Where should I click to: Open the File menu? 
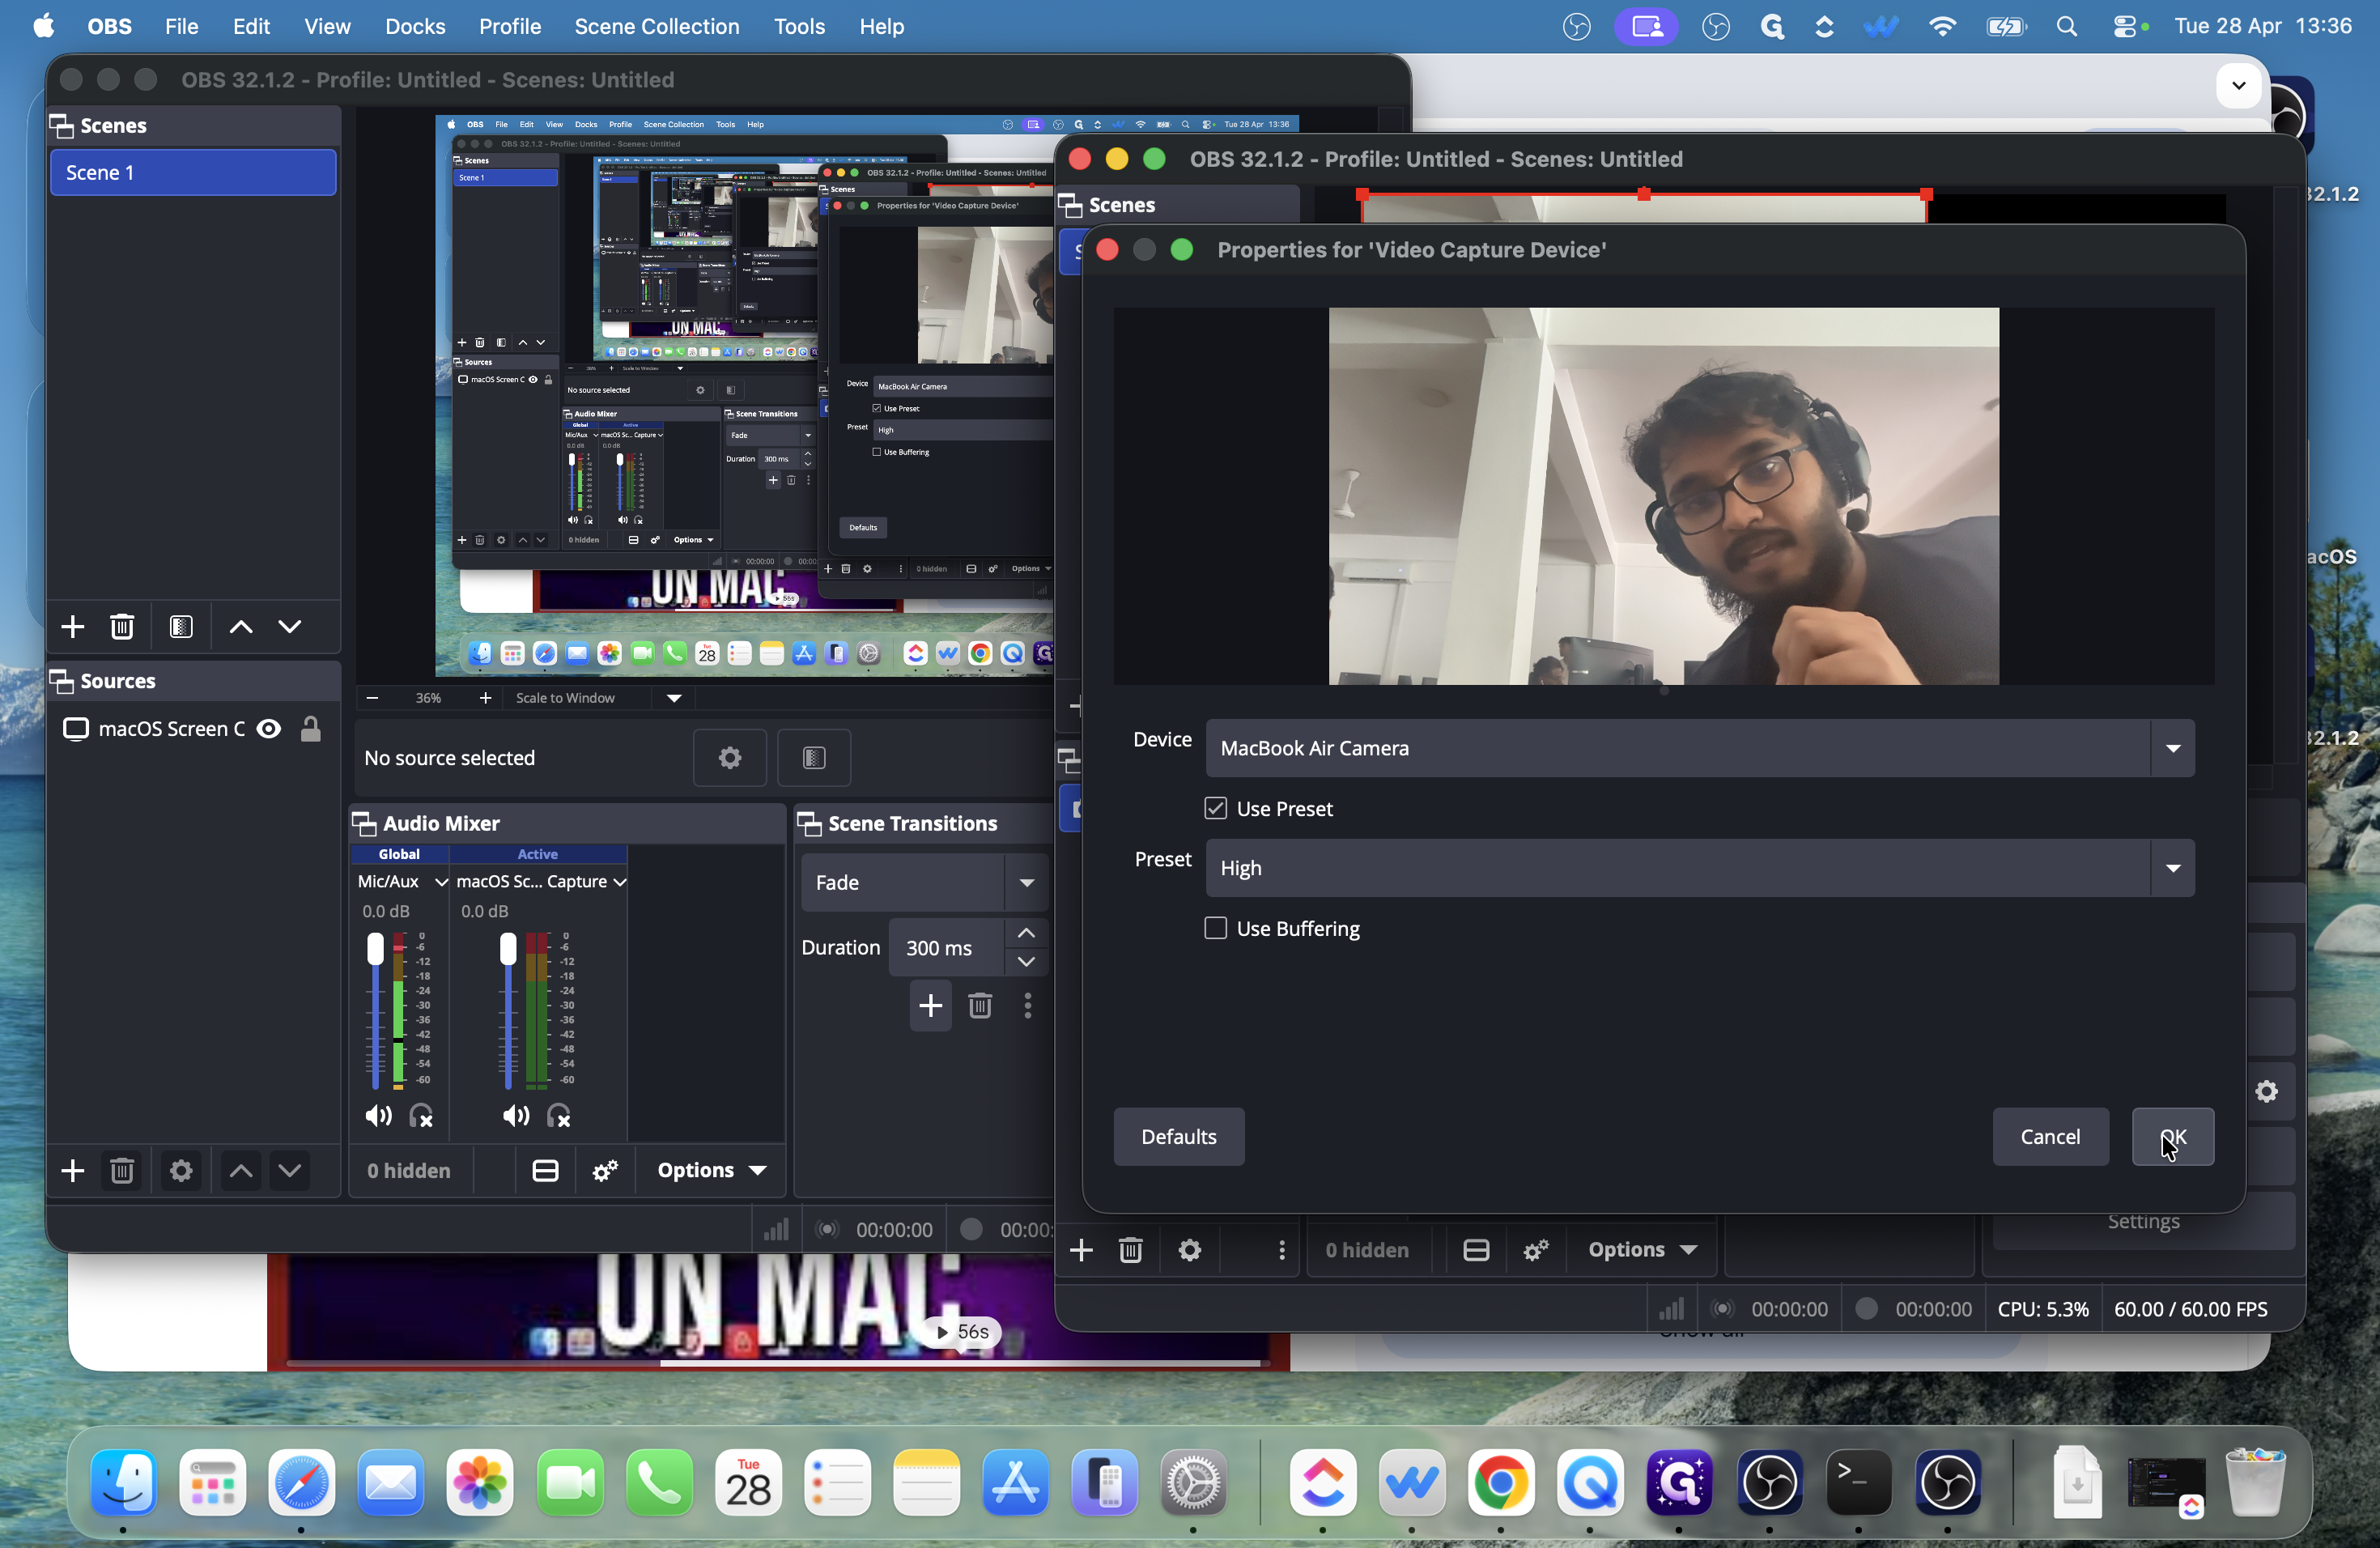point(181,26)
